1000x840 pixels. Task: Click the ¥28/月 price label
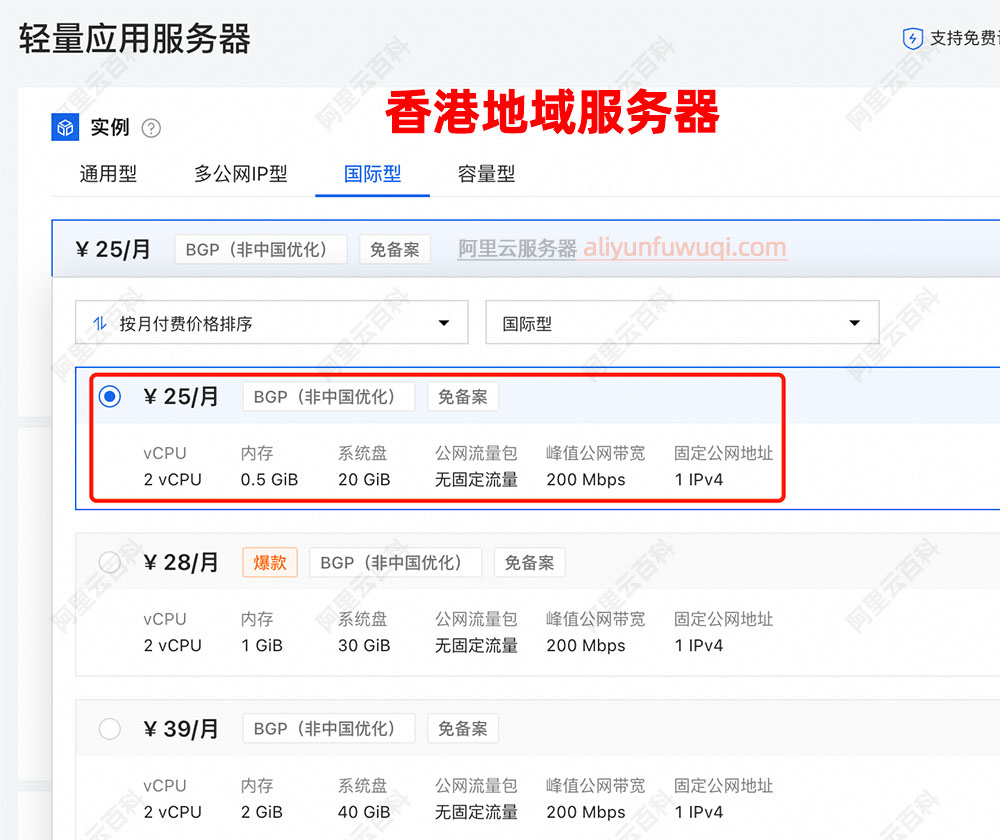click(x=181, y=563)
